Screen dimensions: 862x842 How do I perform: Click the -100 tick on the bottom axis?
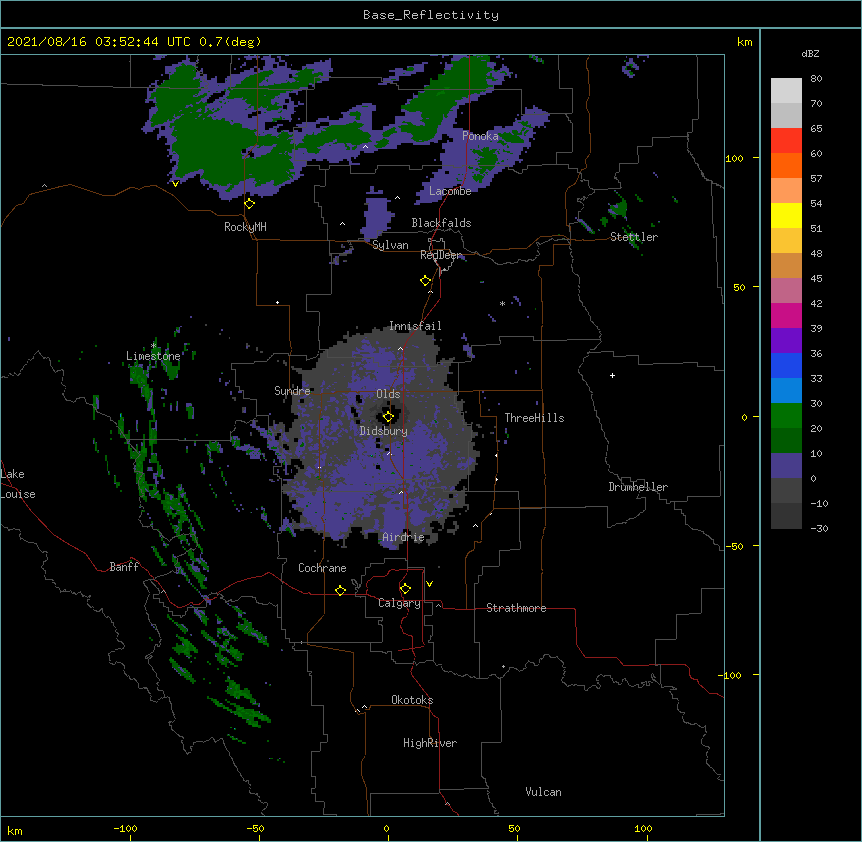coord(125,828)
